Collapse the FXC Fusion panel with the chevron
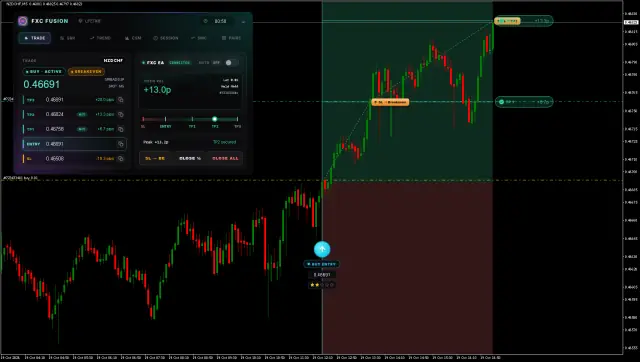The width and height of the screenshot is (640, 362). click(x=243, y=21)
